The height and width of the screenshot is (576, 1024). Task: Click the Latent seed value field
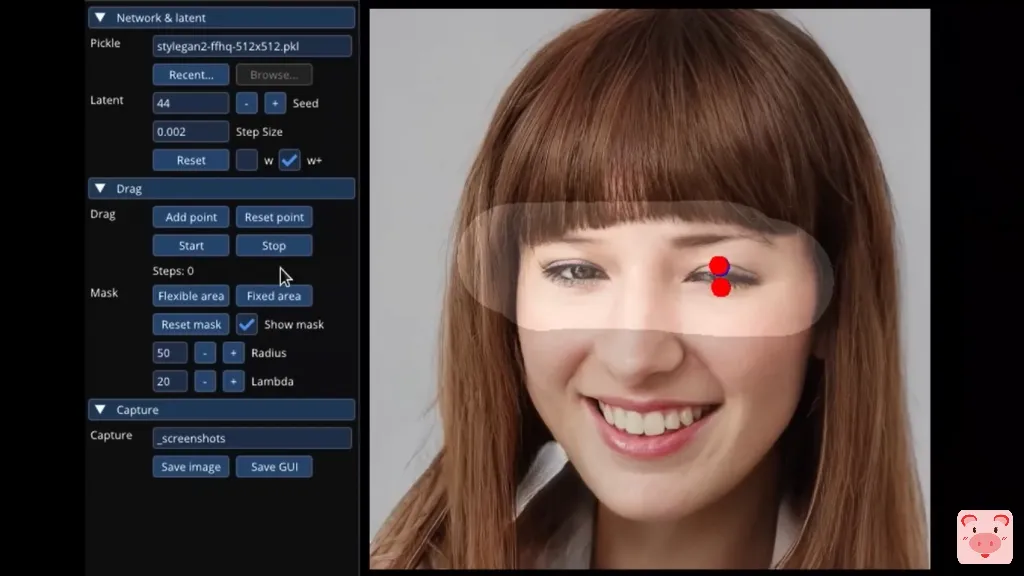[x=191, y=103]
